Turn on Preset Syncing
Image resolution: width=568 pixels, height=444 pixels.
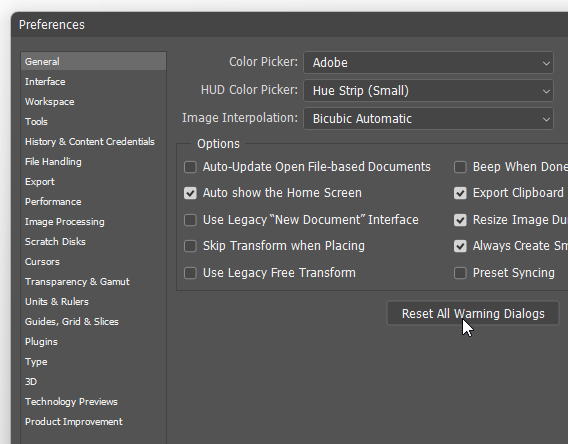pyautogui.click(x=460, y=273)
